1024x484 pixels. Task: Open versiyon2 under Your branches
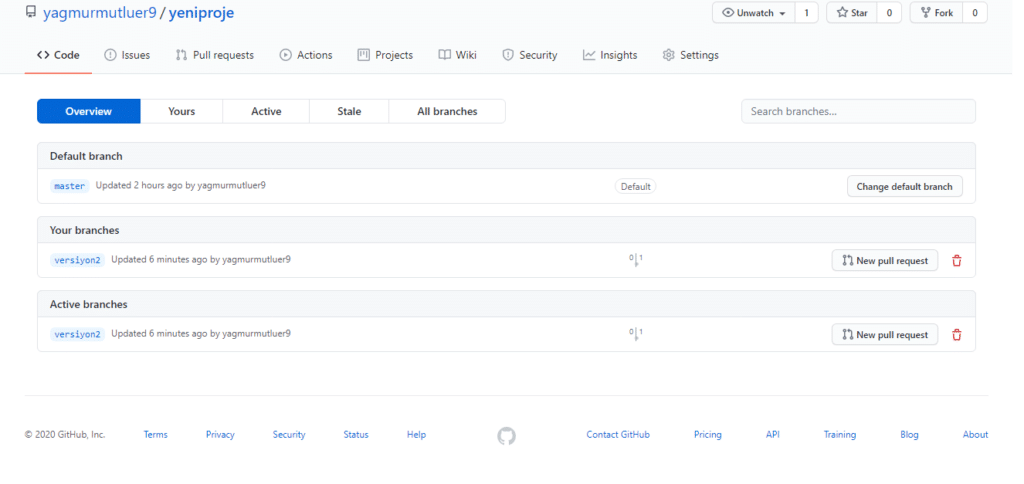coord(78,260)
